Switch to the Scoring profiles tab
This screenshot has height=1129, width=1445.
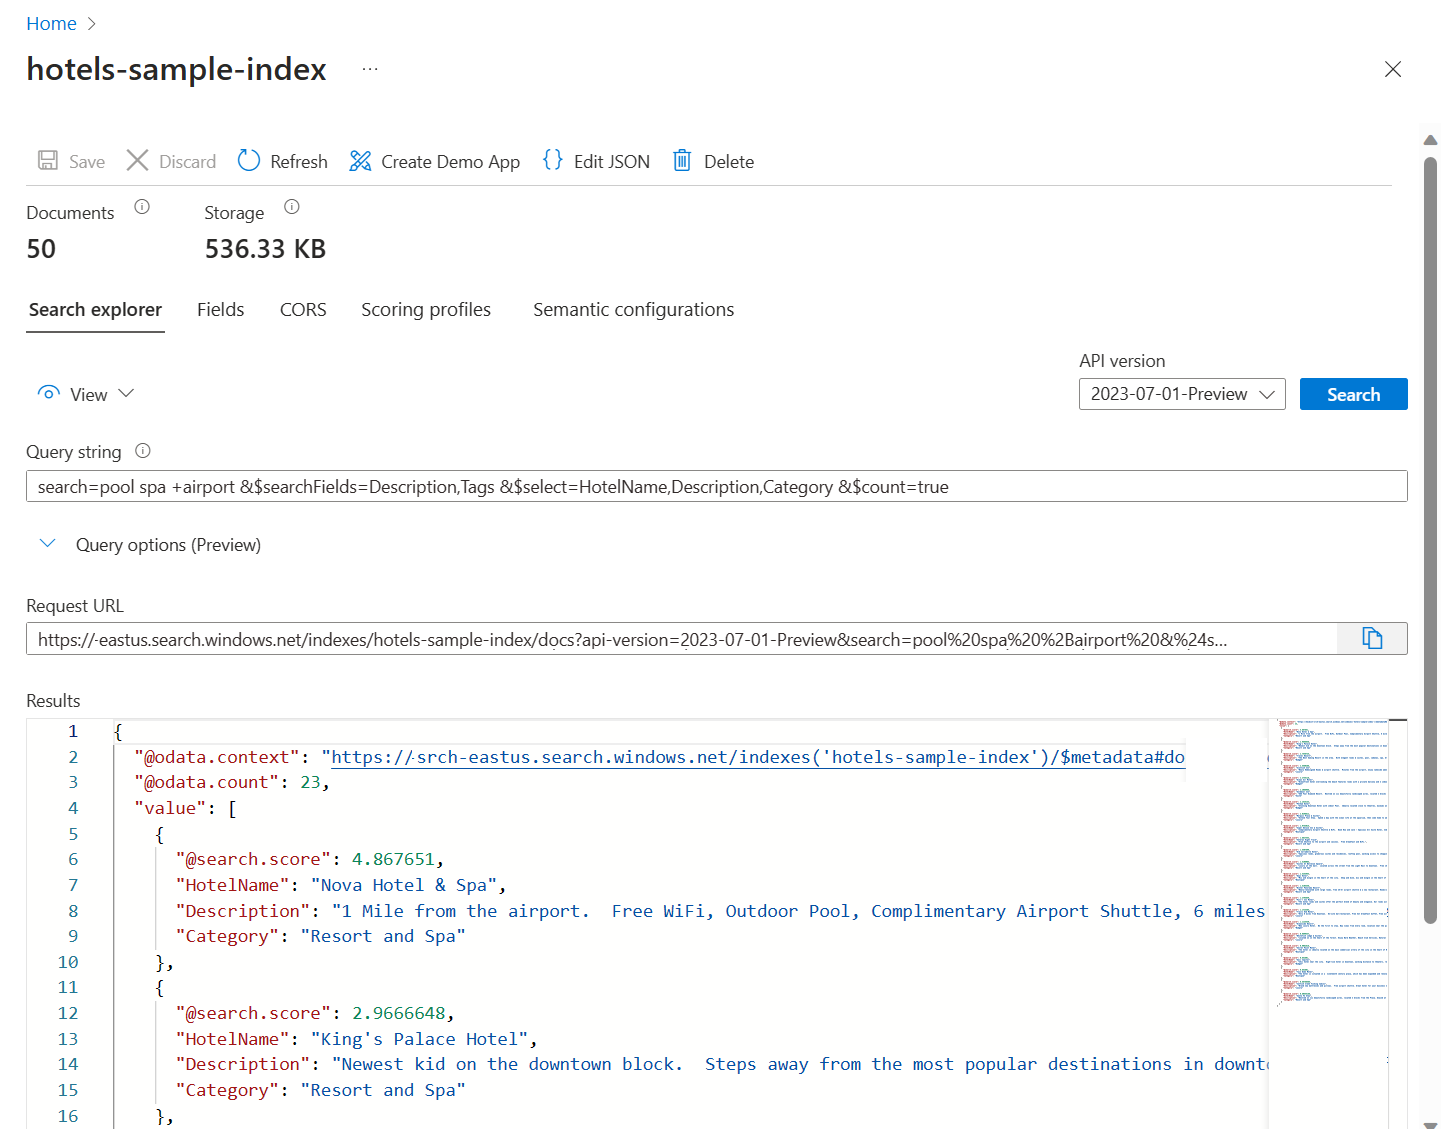[426, 310]
